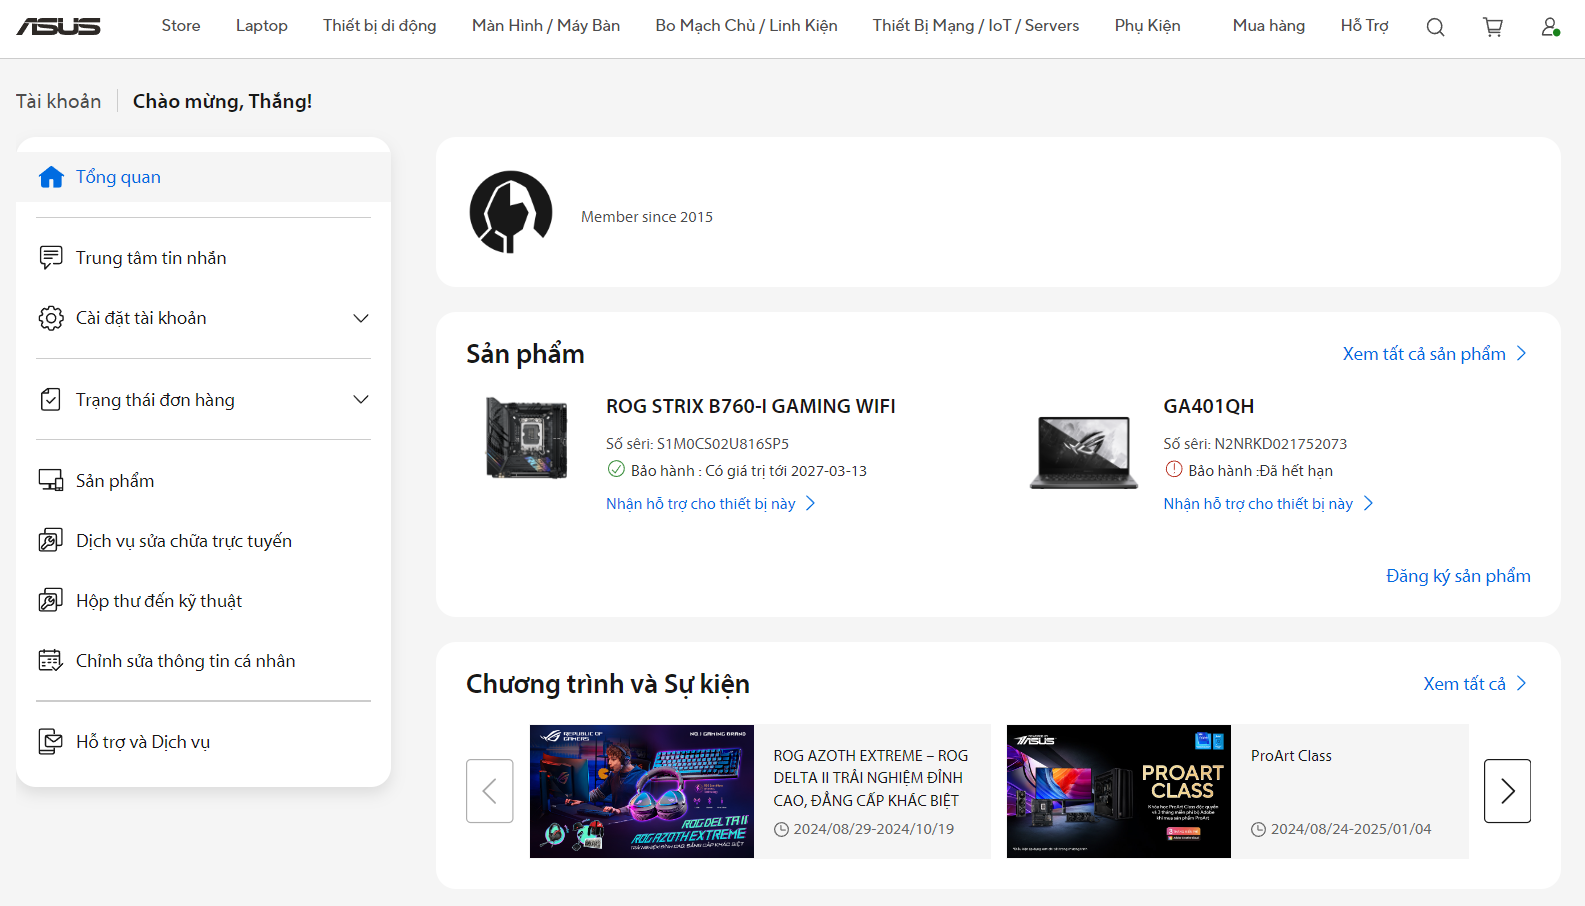The width and height of the screenshot is (1585, 906).
Task: Show previous event with left arrow
Action: 490,791
